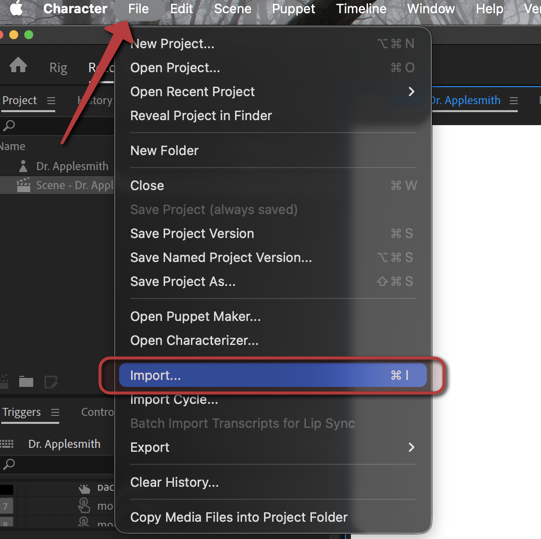Select Copy Media Files into Project Folder
Image resolution: width=541 pixels, height=539 pixels.
point(273,517)
